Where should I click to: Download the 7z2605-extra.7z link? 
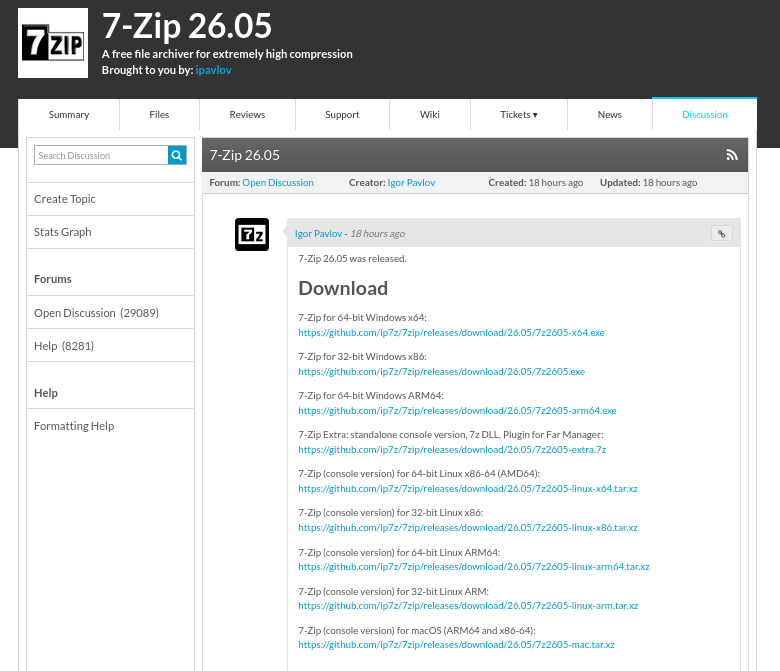click(452, 450)
